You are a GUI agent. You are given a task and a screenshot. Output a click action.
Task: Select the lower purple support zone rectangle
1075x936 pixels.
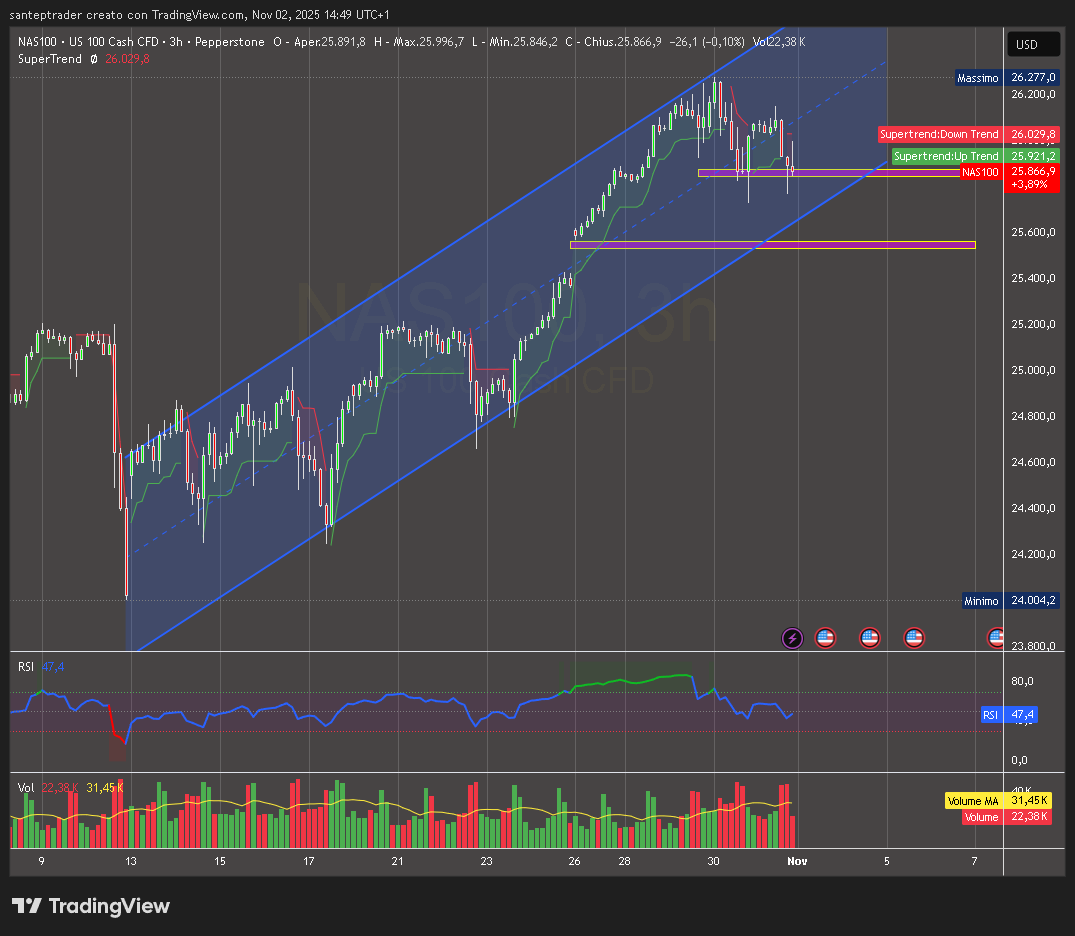[772, 244]
